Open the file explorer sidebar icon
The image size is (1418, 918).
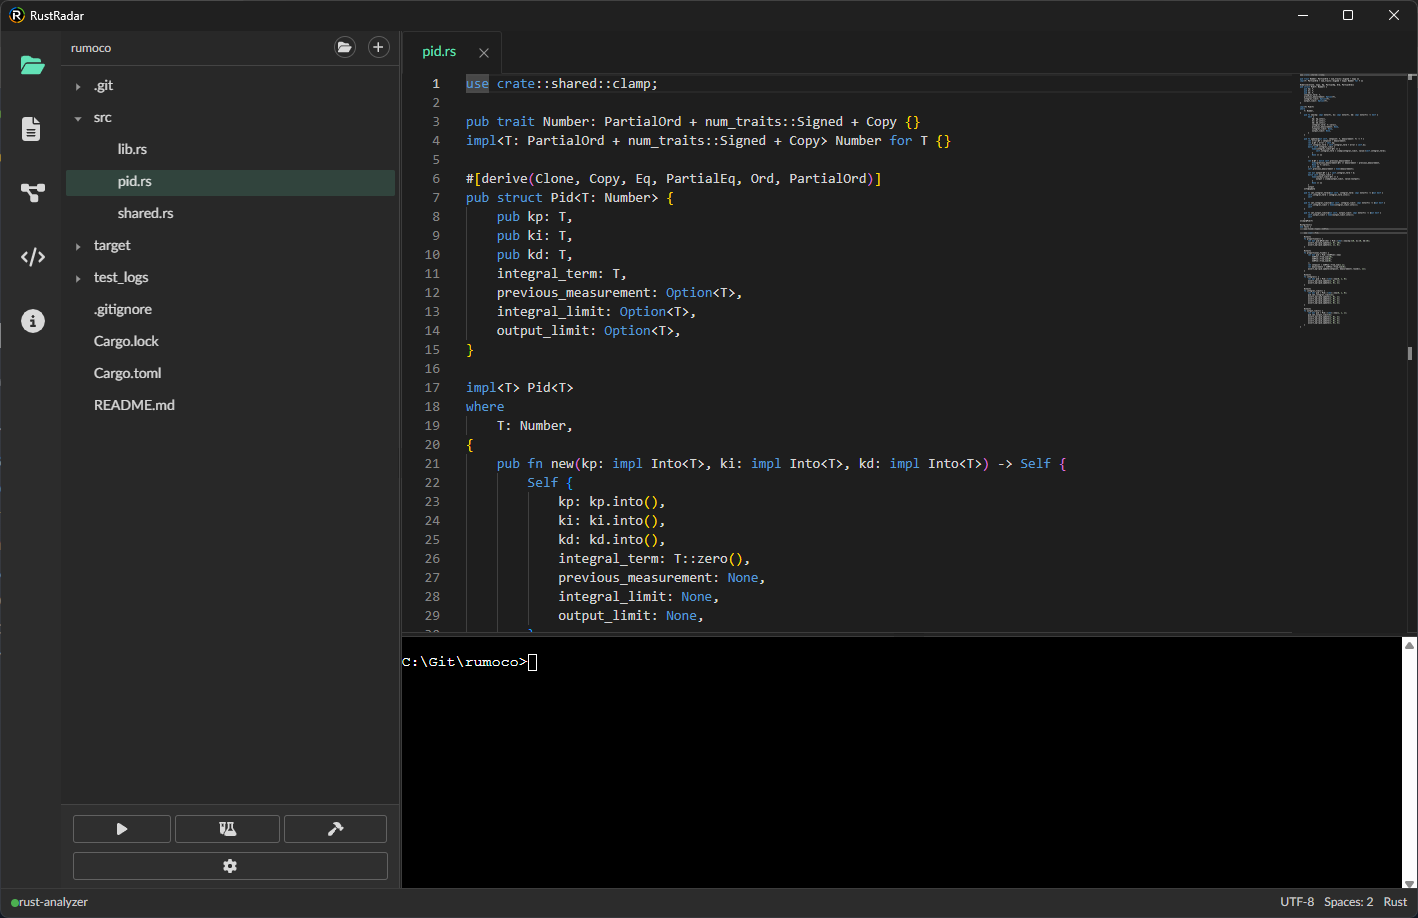click(32, 66)
